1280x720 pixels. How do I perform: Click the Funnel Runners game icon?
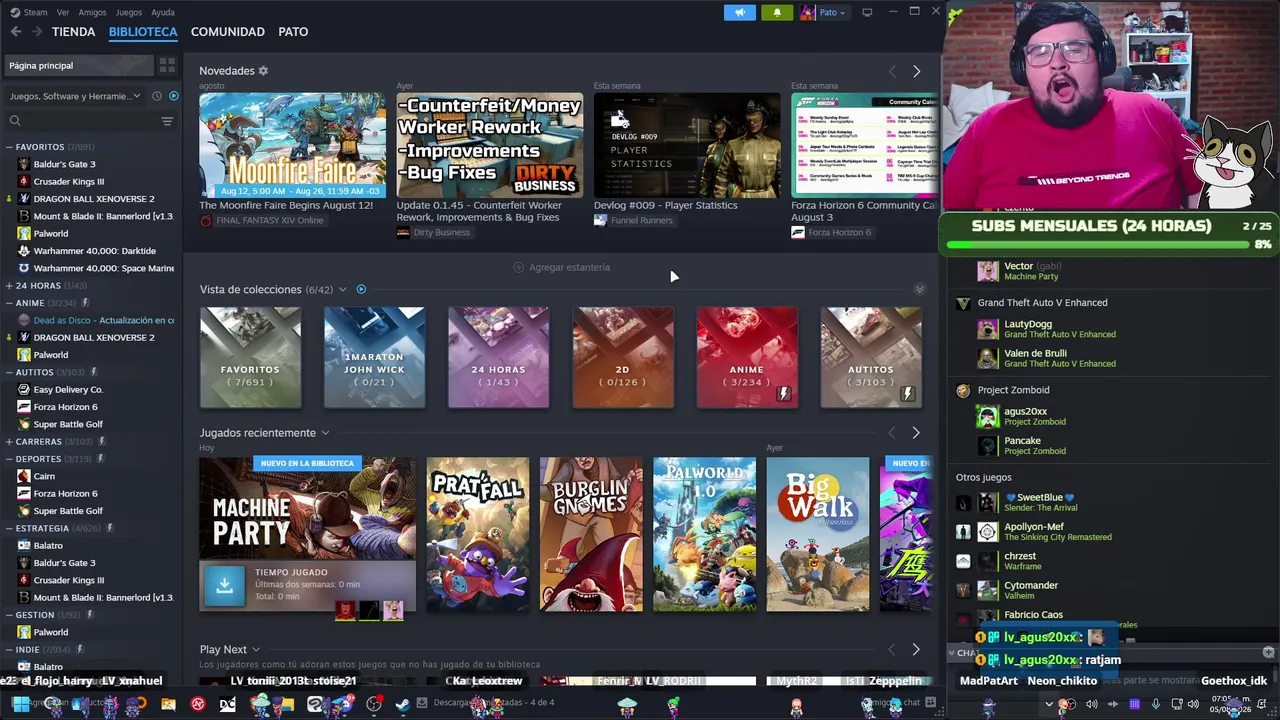(600, 220)
